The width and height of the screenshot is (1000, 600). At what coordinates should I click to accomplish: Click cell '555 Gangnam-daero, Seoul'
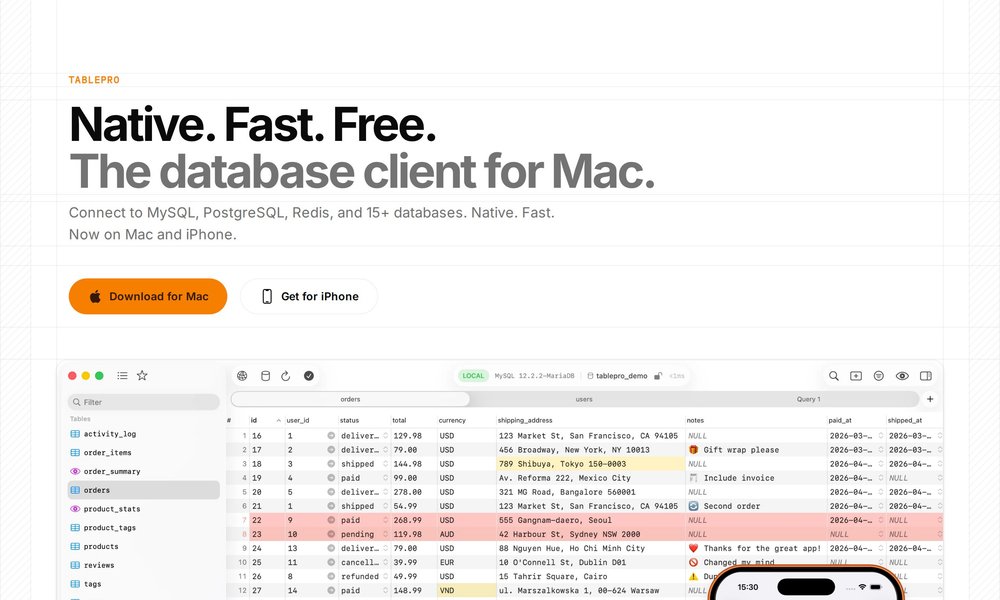tap(591, 520)
